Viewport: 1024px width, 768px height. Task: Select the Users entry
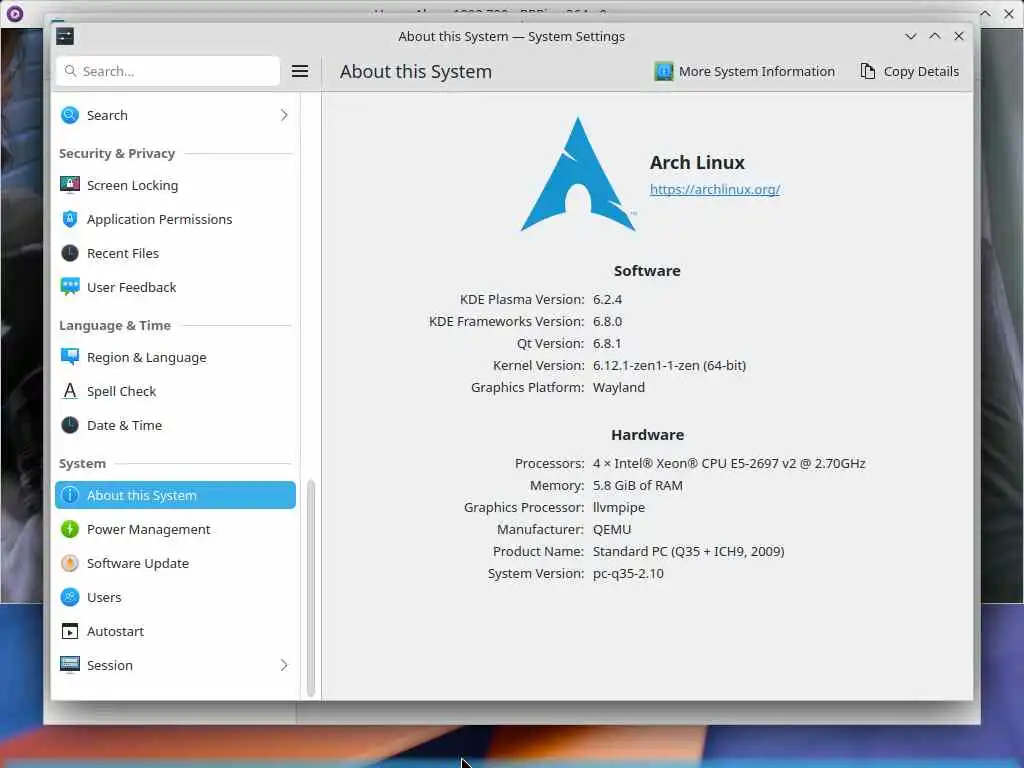click(x=175, y=597)
